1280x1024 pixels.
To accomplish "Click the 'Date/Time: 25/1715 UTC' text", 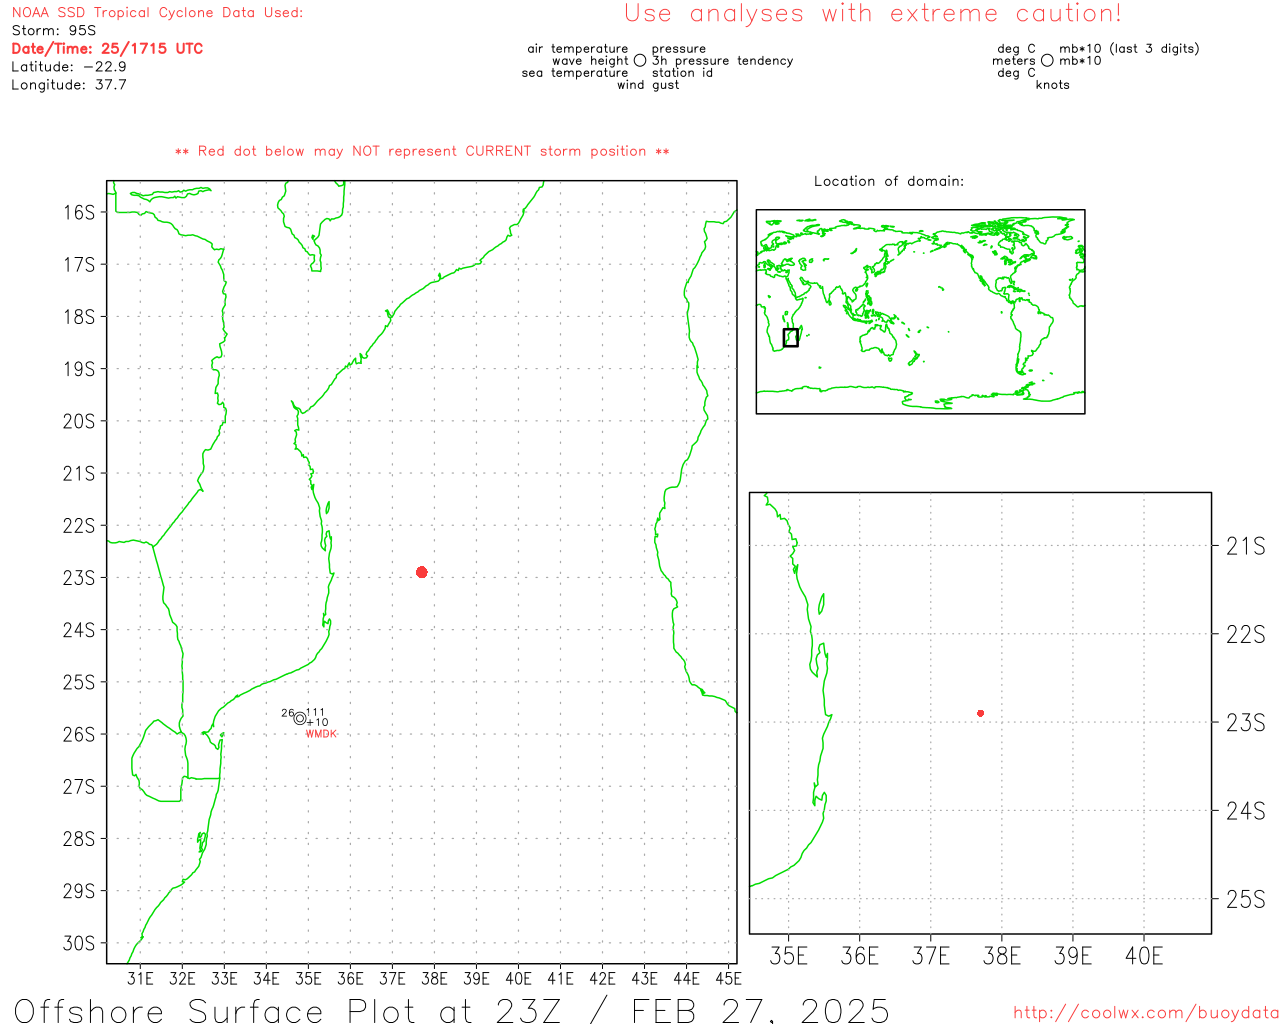I will click(107, 48).
